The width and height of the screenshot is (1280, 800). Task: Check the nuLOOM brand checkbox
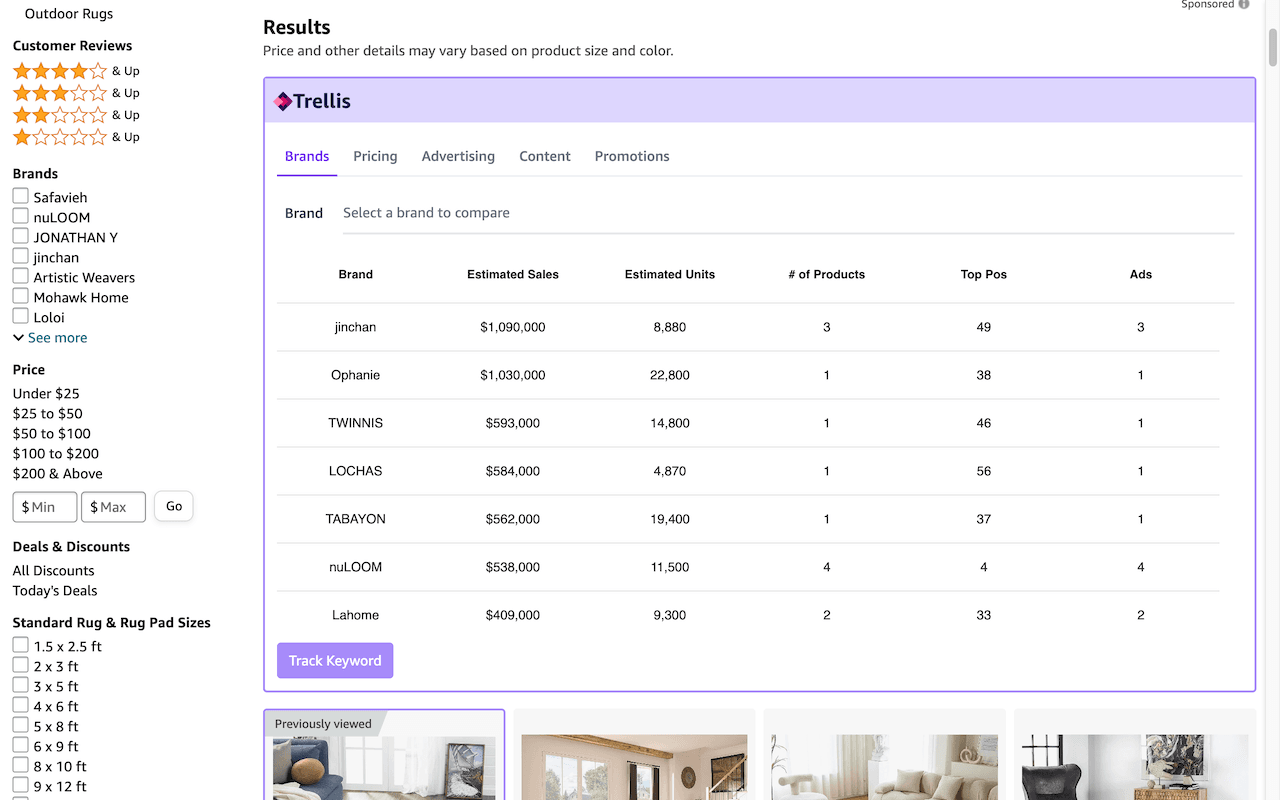20,216
